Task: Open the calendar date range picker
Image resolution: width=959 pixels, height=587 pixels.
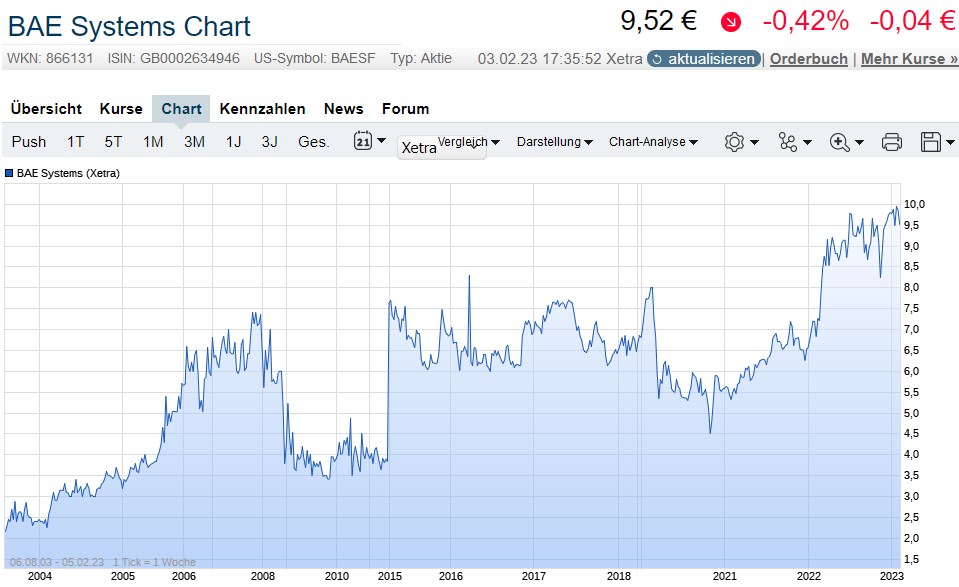Action: (369, 141)
